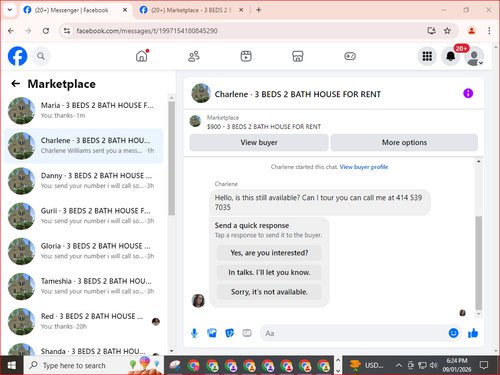
Task: Open the account profile avatar menu
Action: 474,56
